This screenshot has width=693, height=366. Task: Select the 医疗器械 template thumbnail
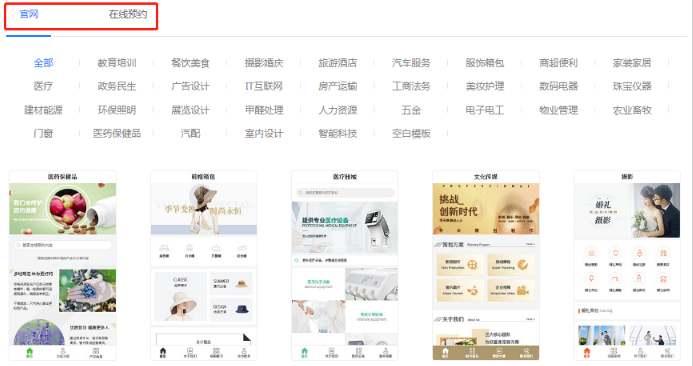tap(345, 265)
